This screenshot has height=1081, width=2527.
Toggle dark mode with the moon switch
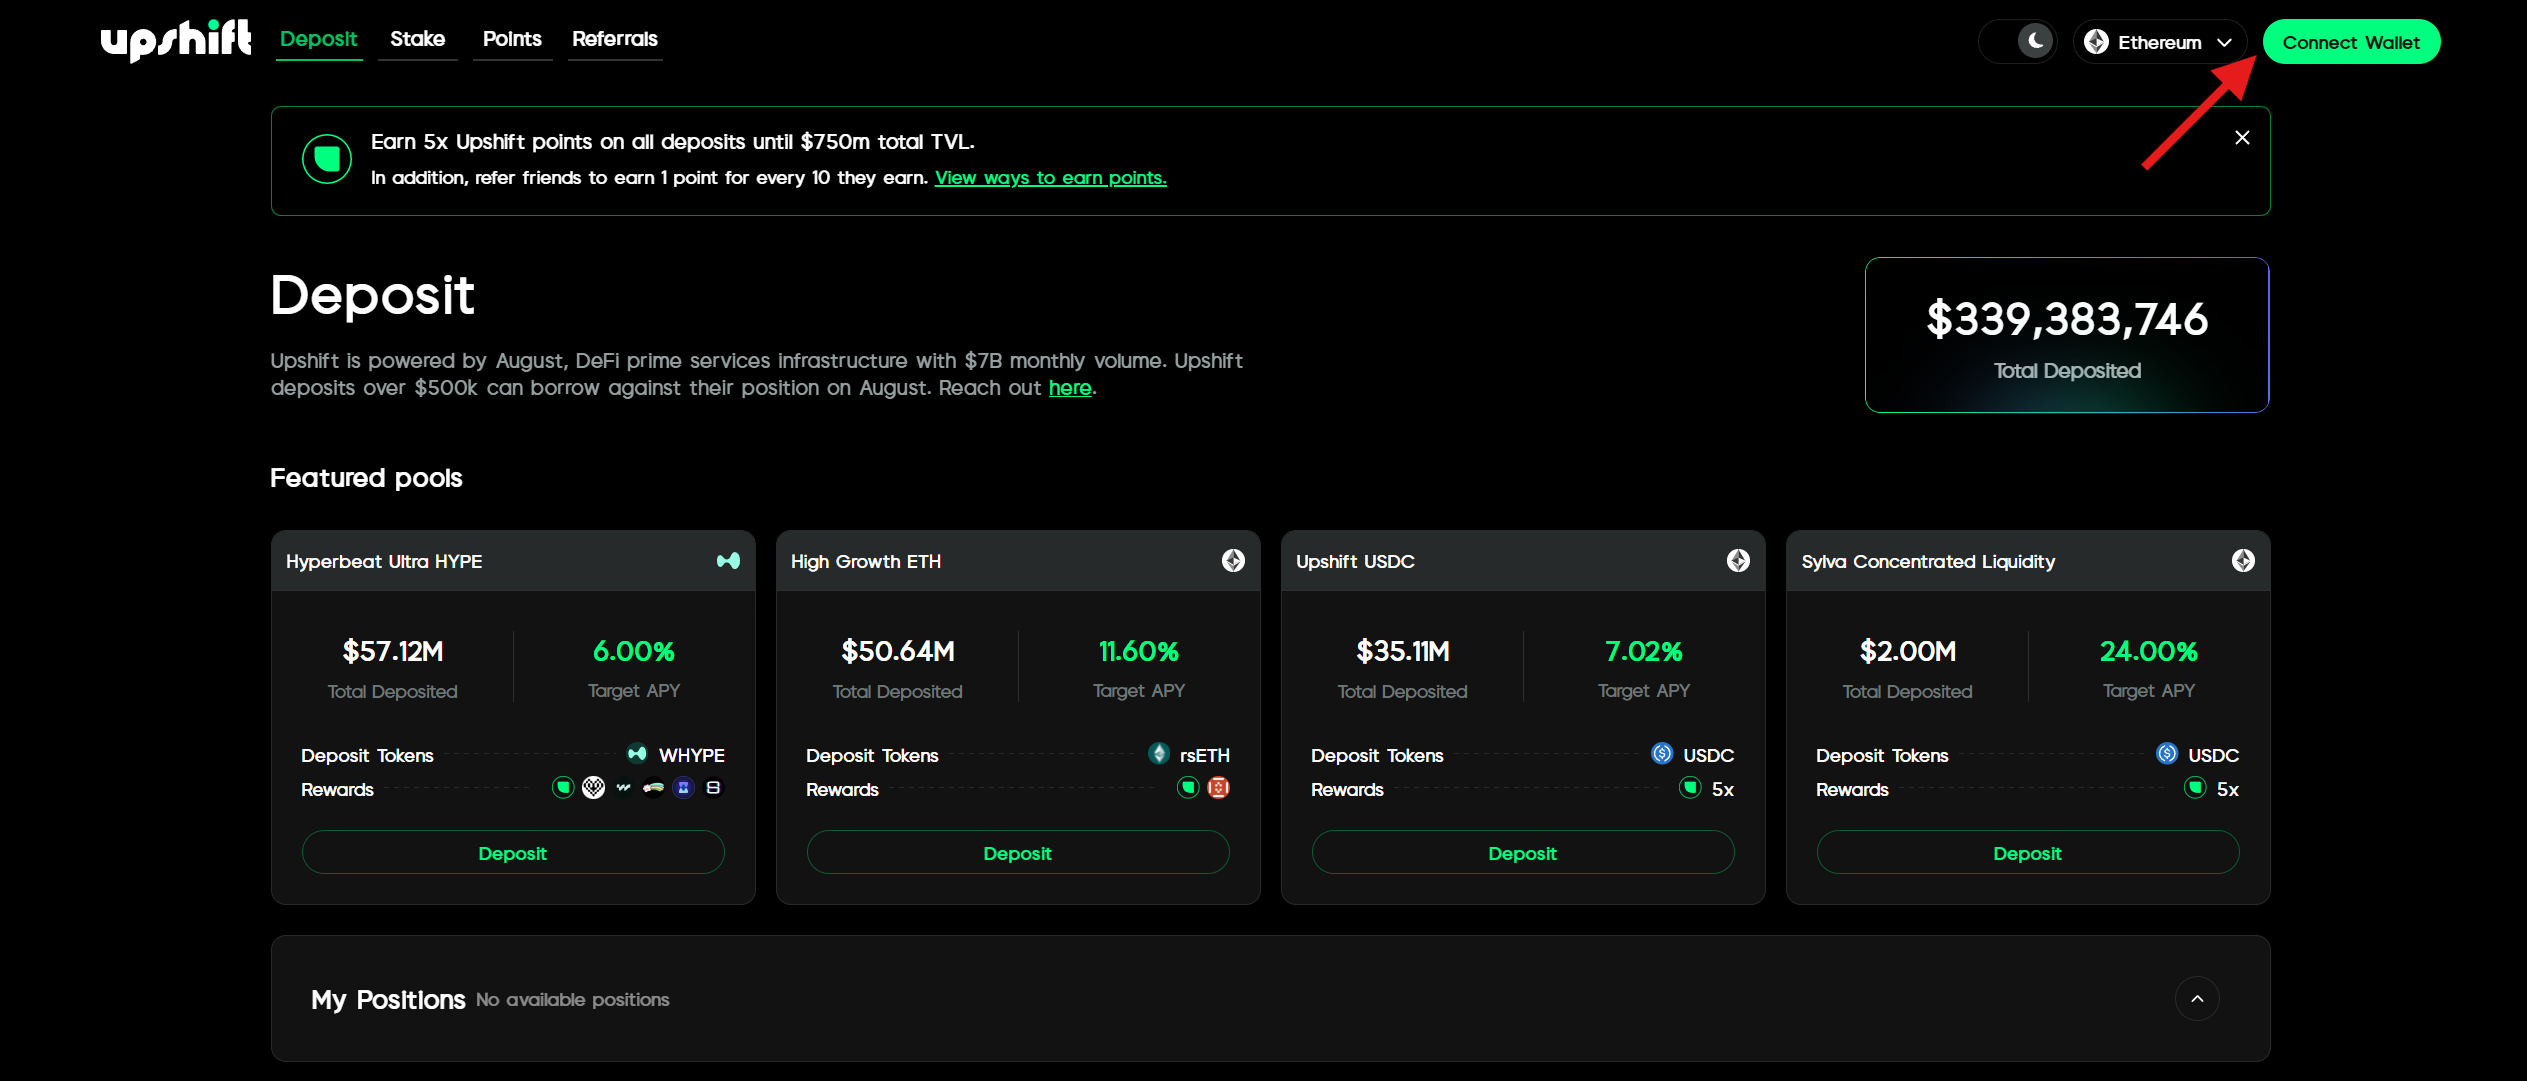2018,41
